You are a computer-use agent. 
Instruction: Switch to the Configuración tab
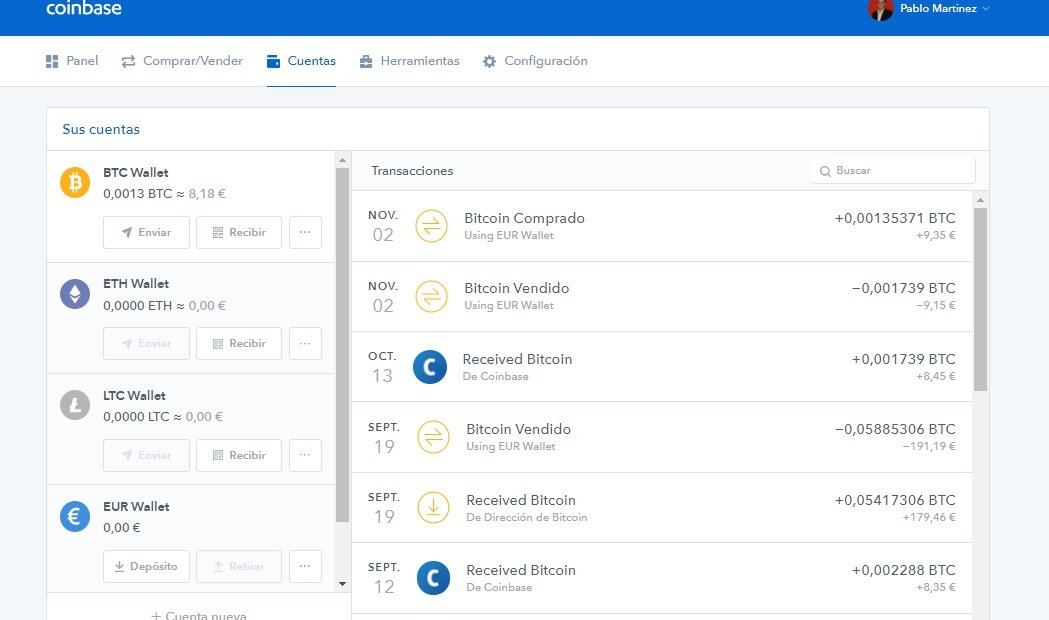535,61
